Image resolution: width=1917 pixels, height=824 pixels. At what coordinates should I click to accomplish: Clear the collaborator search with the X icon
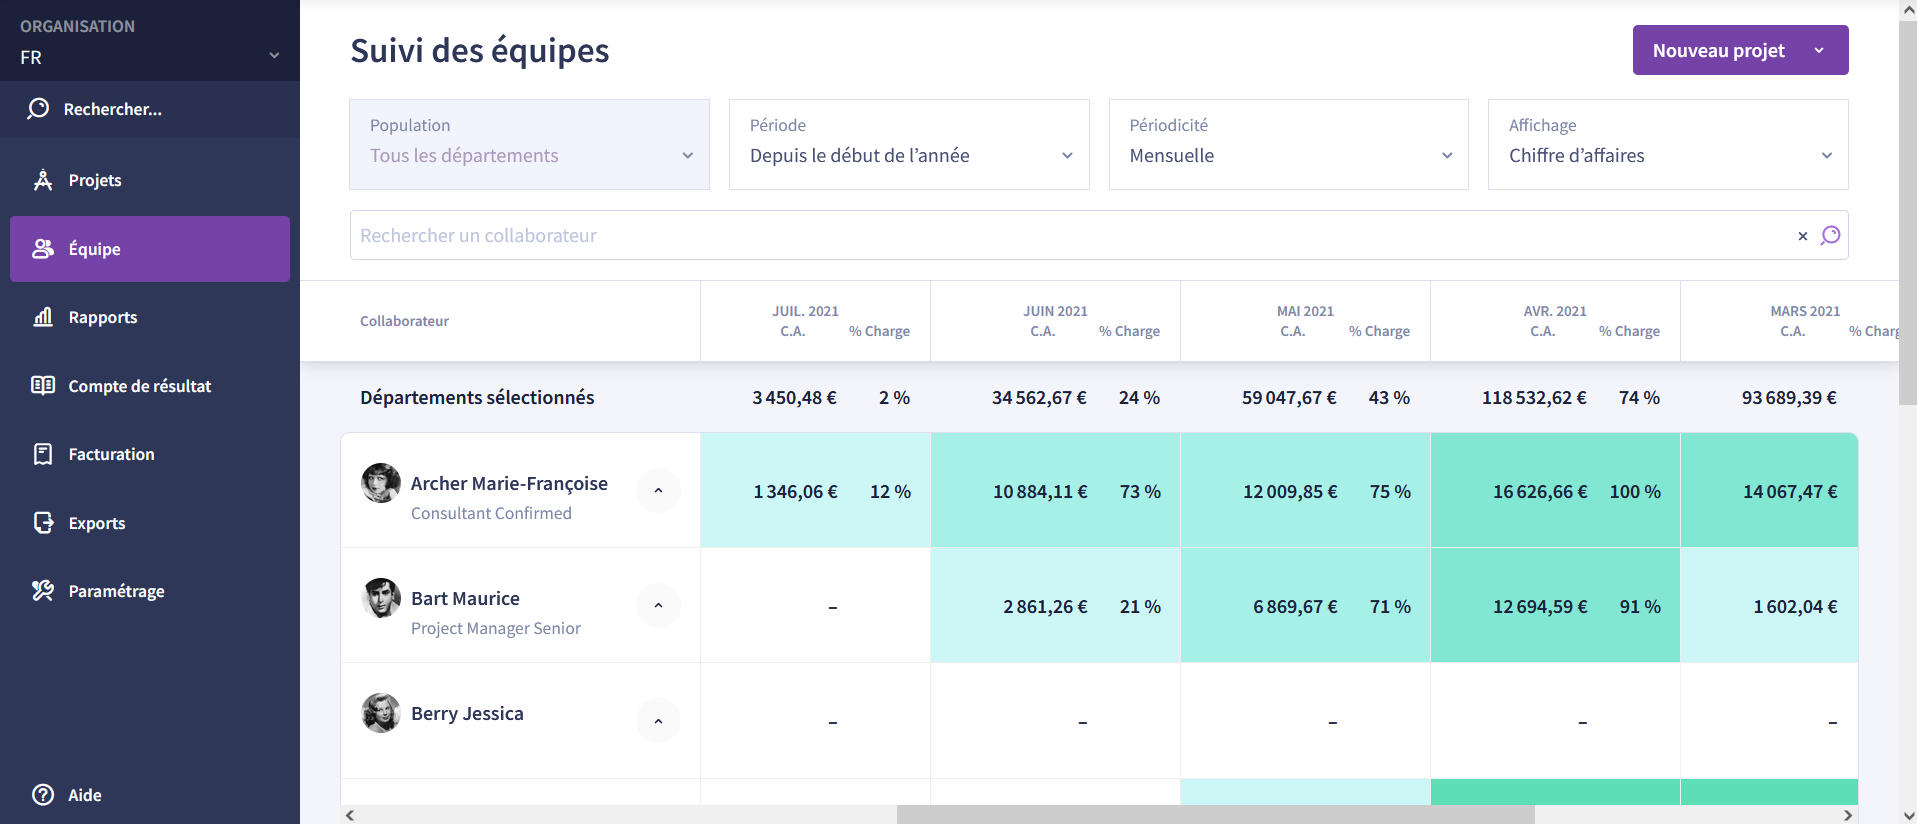(1803, 236)
